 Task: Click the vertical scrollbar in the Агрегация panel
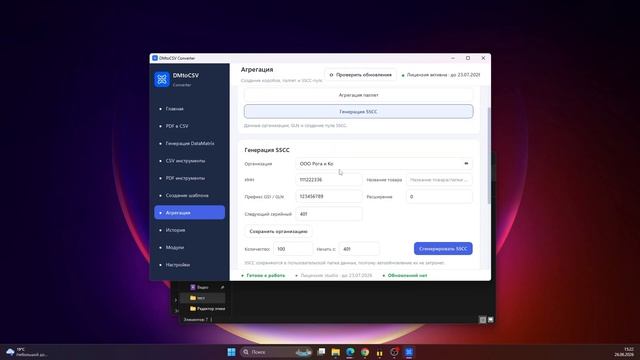click(489, 155)
